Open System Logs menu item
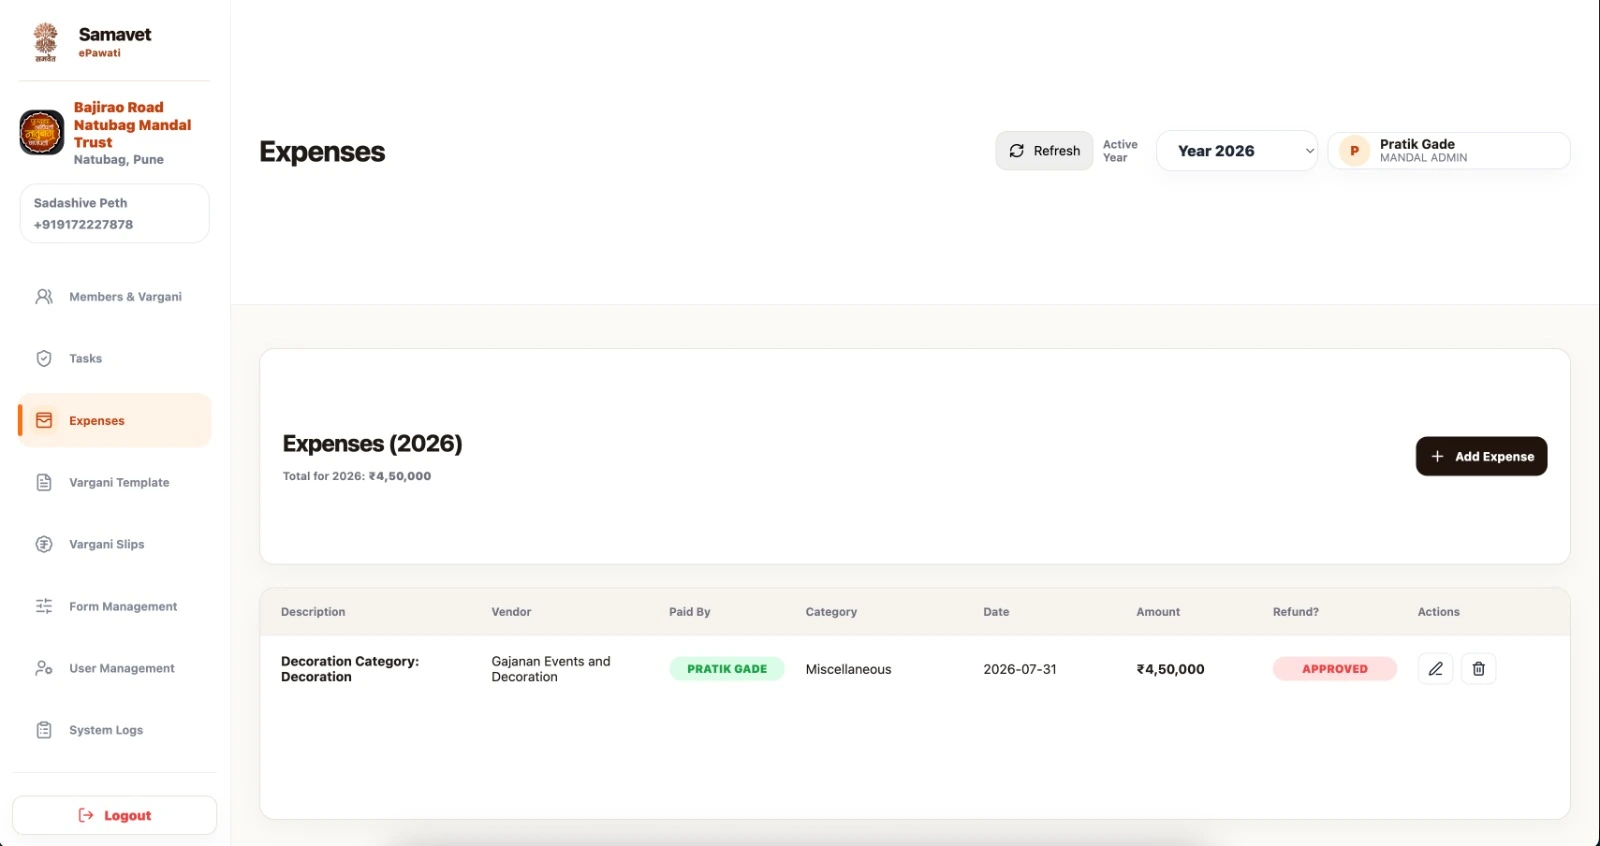The image size is (1600, 846). pos(115,730)
